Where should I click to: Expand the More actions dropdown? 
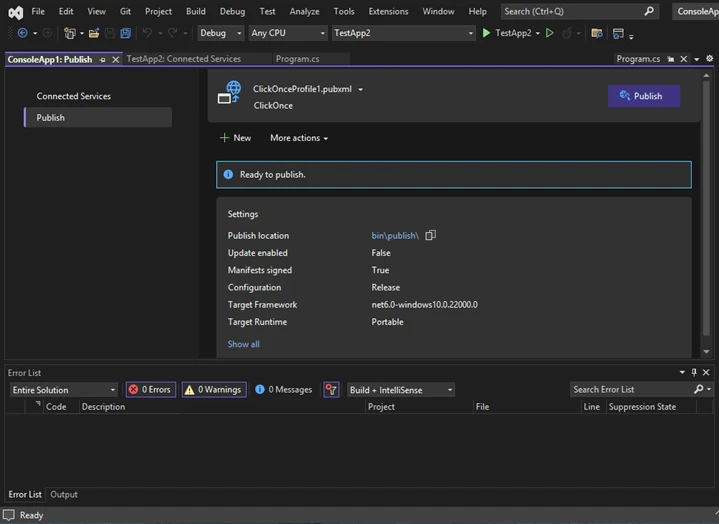[299, 138]
